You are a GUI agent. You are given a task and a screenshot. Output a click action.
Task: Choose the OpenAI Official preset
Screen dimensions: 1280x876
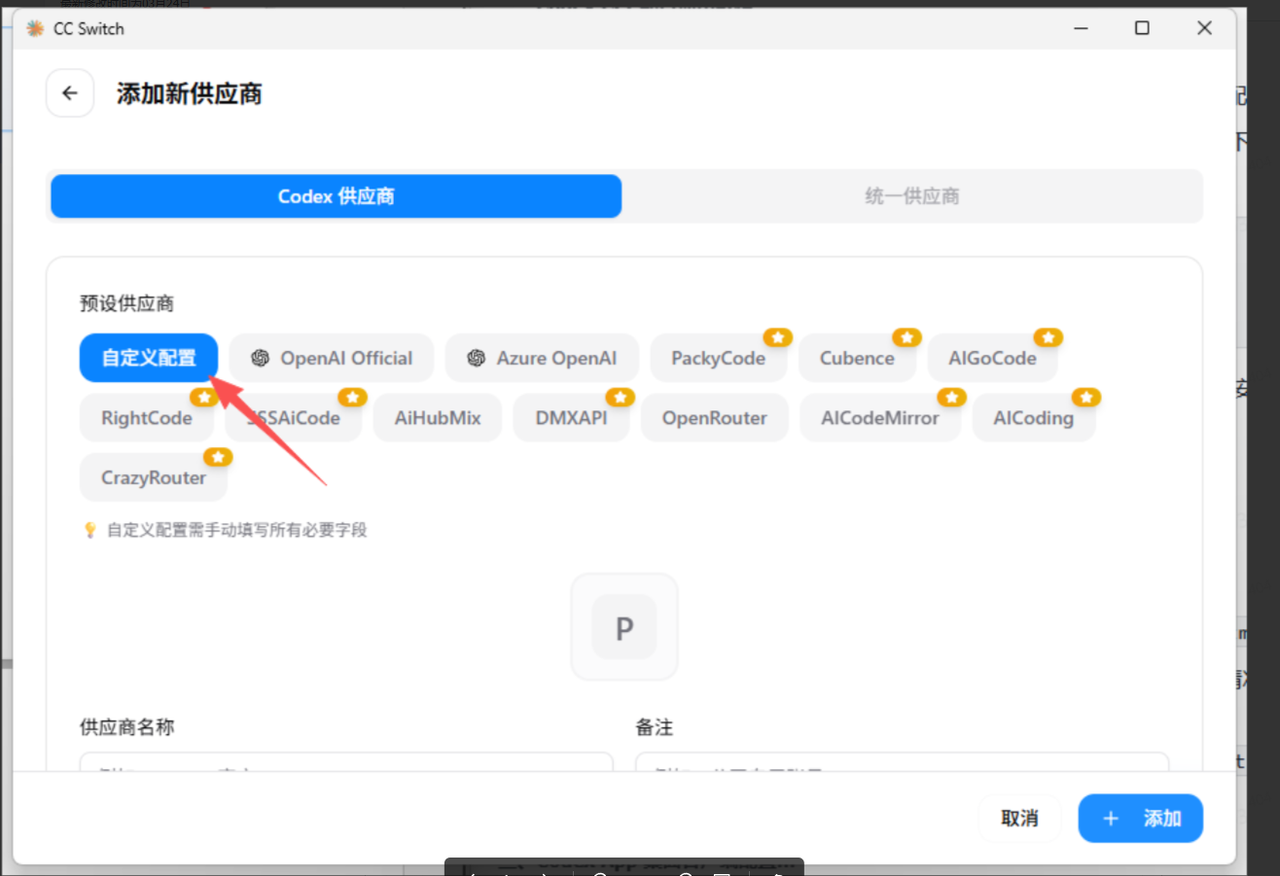(x=331, y=358)
